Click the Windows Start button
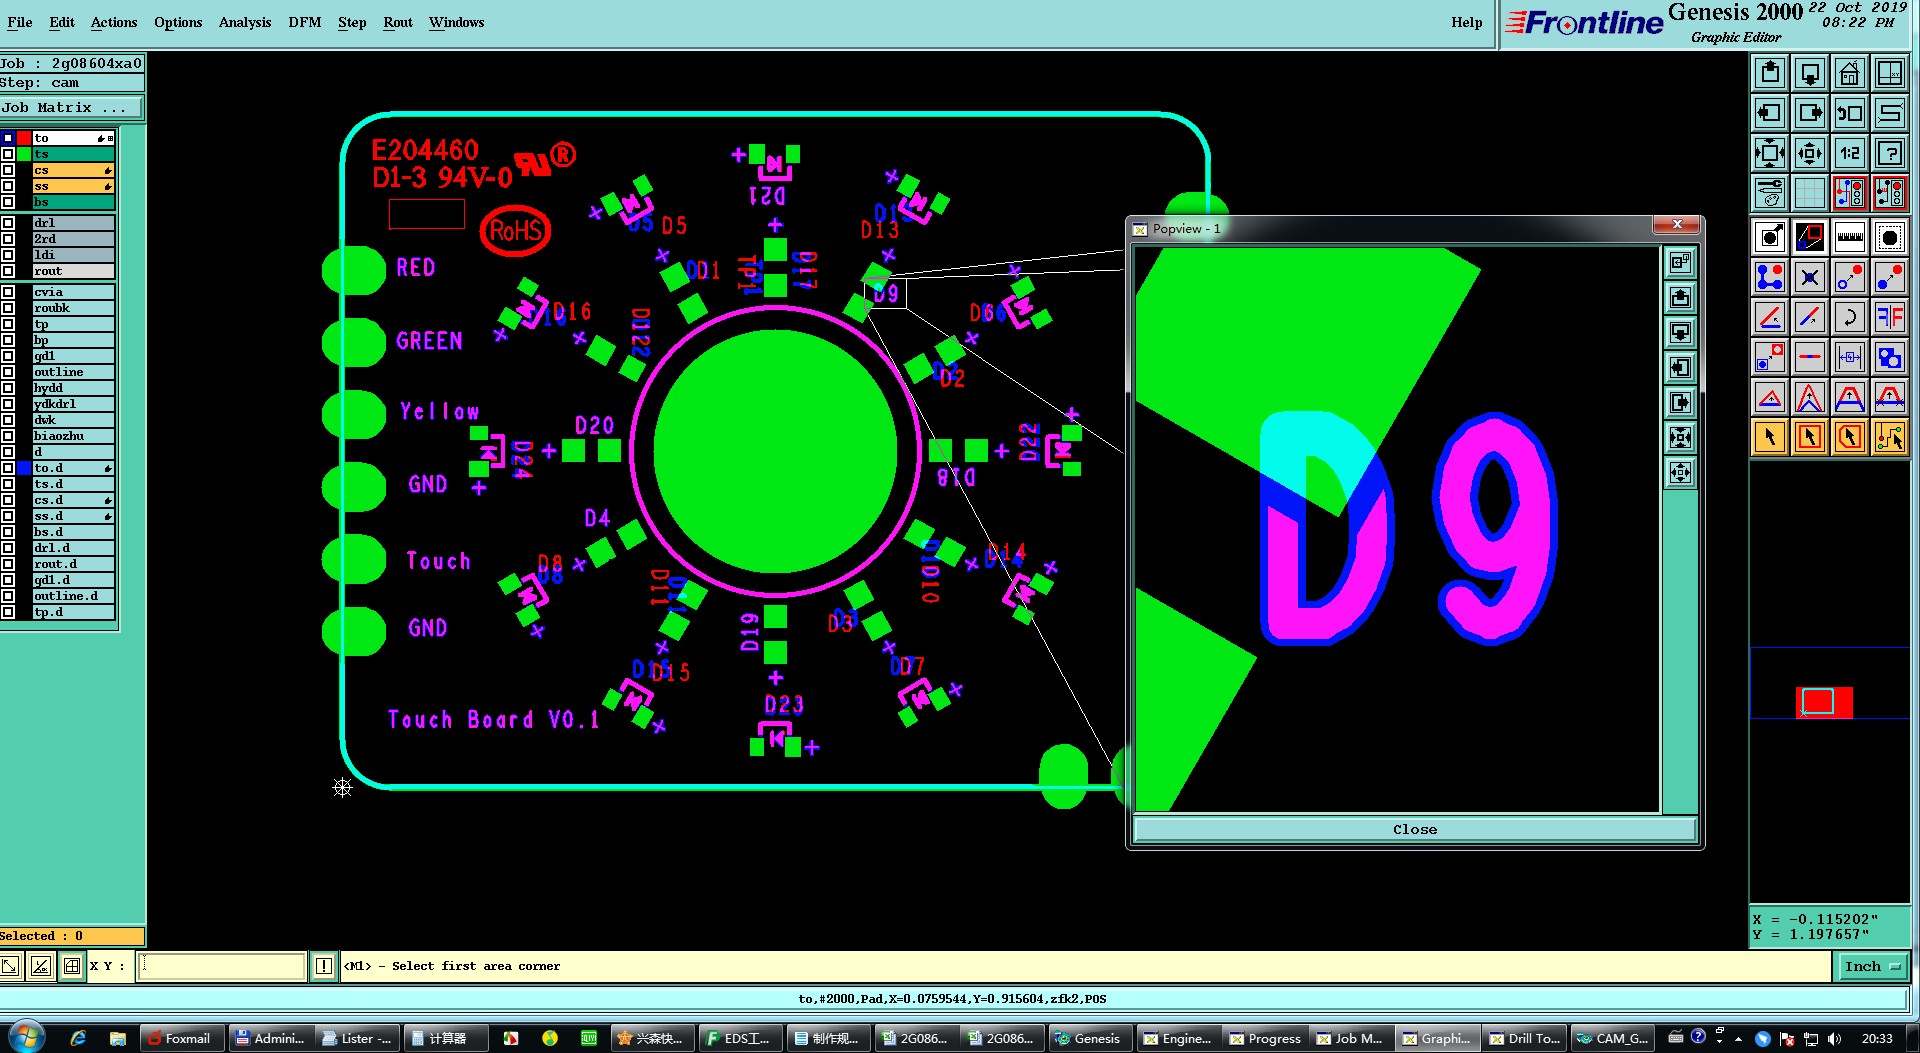This screenshot has height=1053, width=1920. 25,1037
